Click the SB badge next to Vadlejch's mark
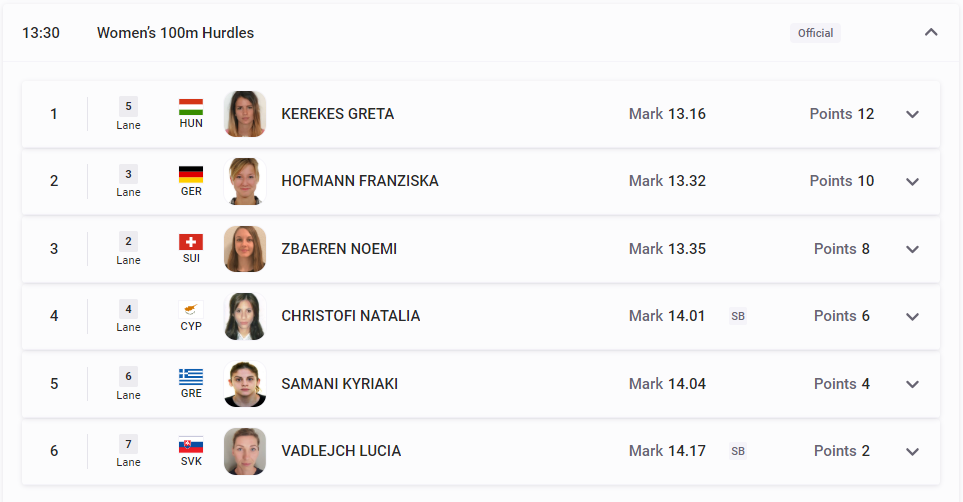This screenshot has width=963, height=502. tap(738, 451)
